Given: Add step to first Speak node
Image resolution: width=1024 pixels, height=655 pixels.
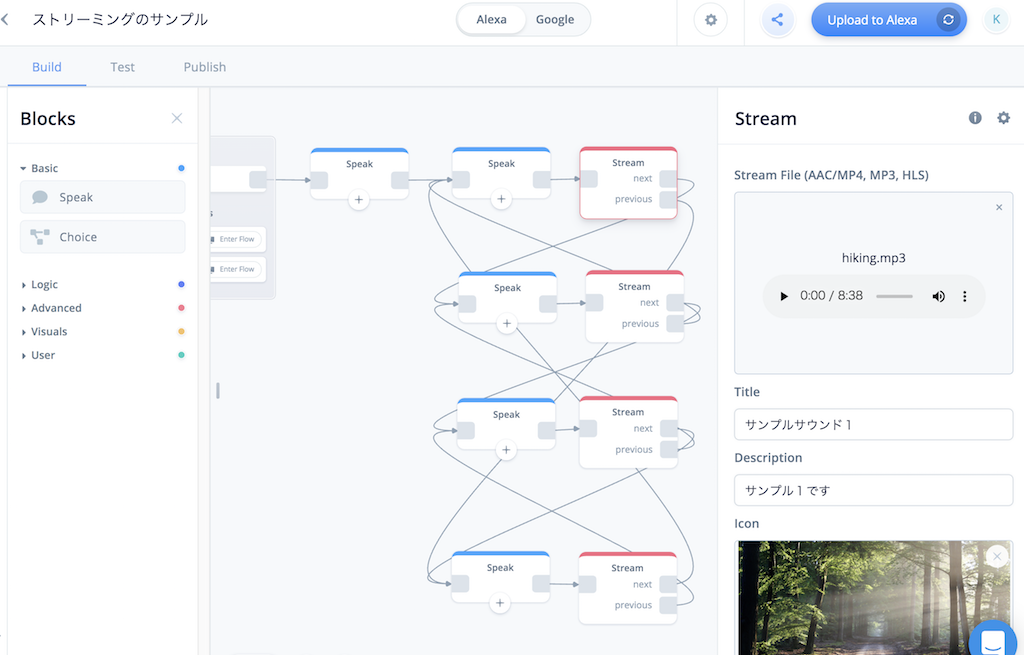Looking at the screenshot, I should point(359,200).
